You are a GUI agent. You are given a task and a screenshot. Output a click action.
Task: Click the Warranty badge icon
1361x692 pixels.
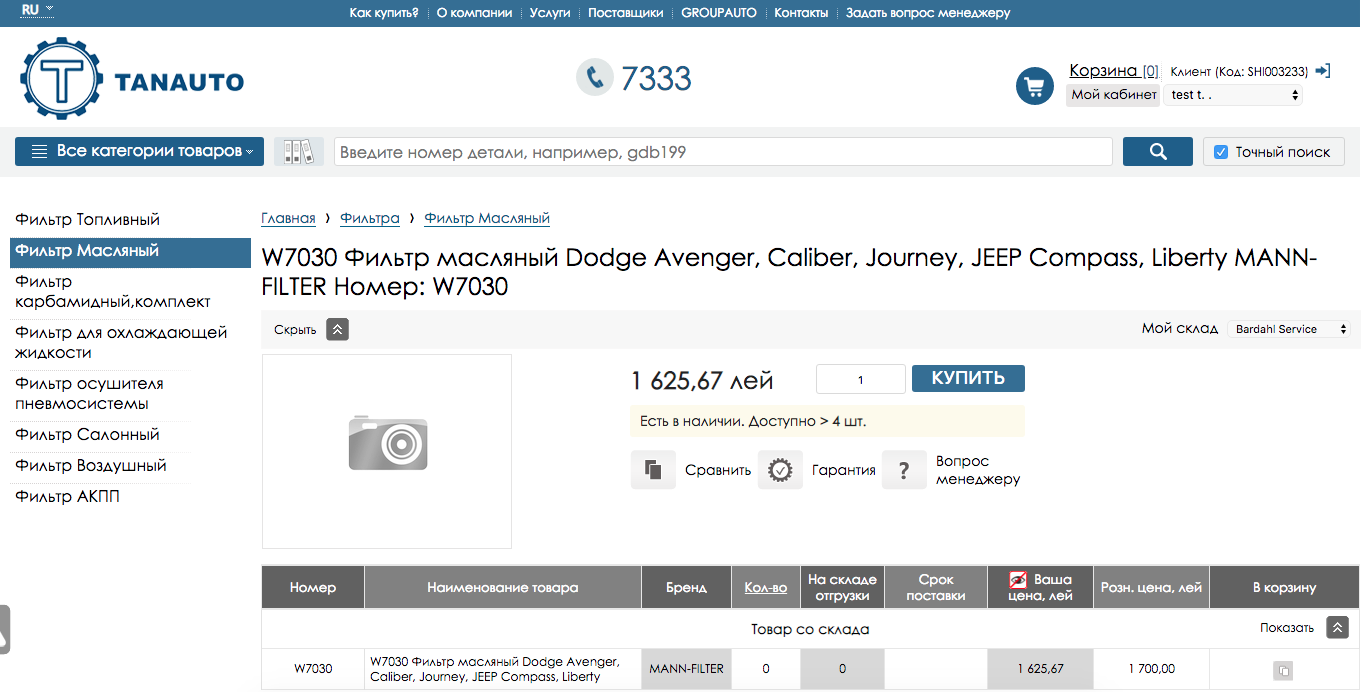[x=780, y=470]
